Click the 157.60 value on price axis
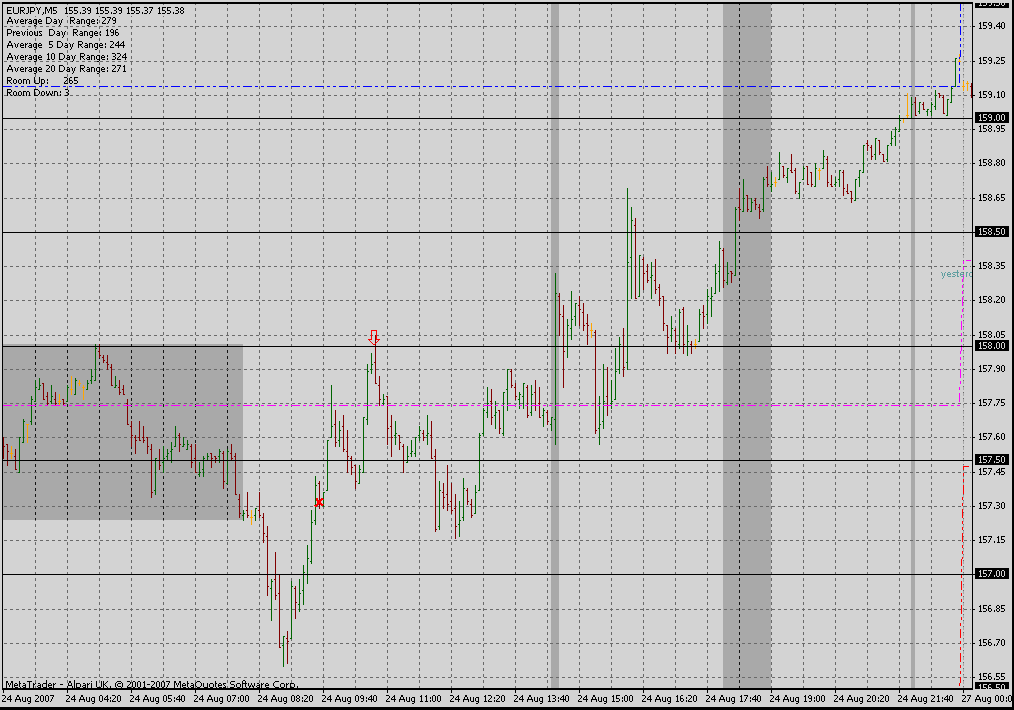 991,437
